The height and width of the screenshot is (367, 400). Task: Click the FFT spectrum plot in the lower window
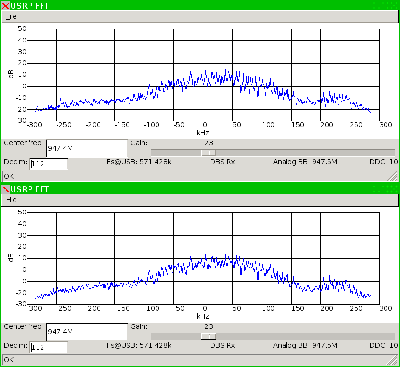pyautogui.click(x=203, y=258)
